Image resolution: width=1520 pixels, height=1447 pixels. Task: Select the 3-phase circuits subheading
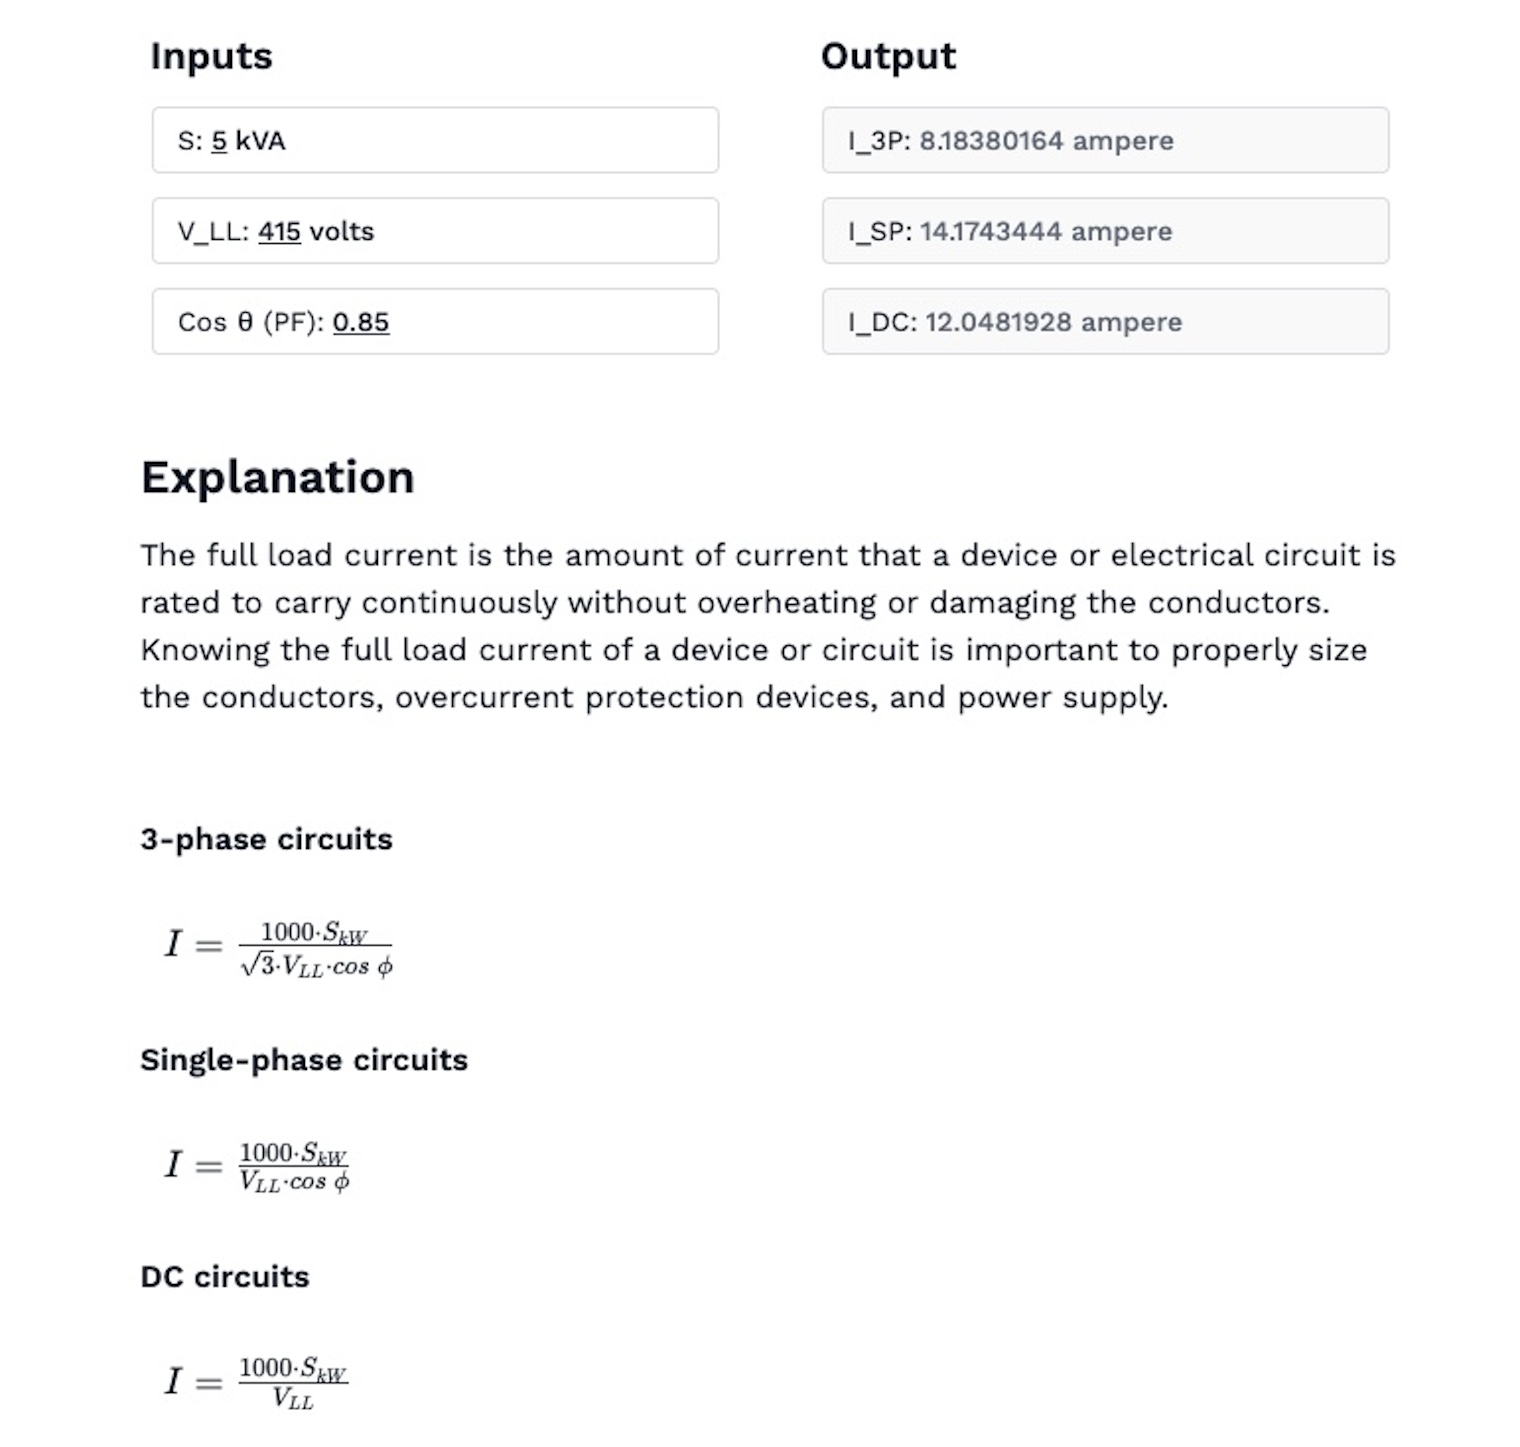tap(267, 839)
